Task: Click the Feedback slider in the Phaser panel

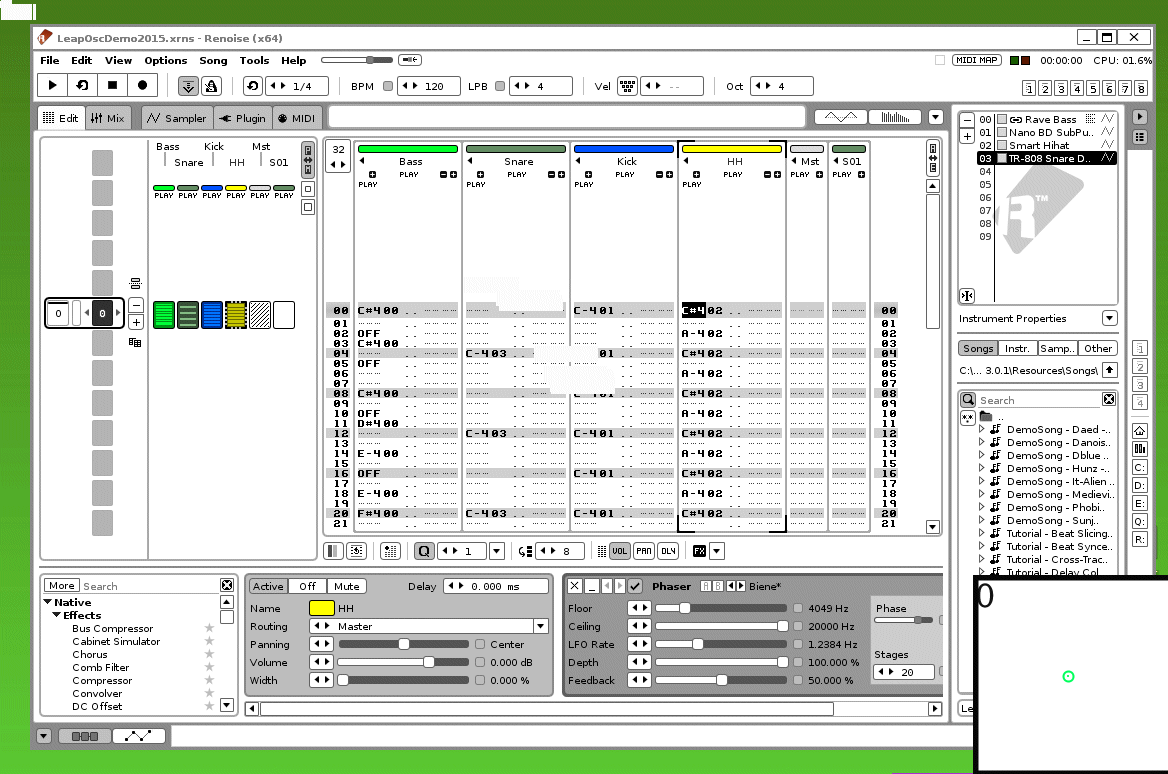Action: coord(720,680)
